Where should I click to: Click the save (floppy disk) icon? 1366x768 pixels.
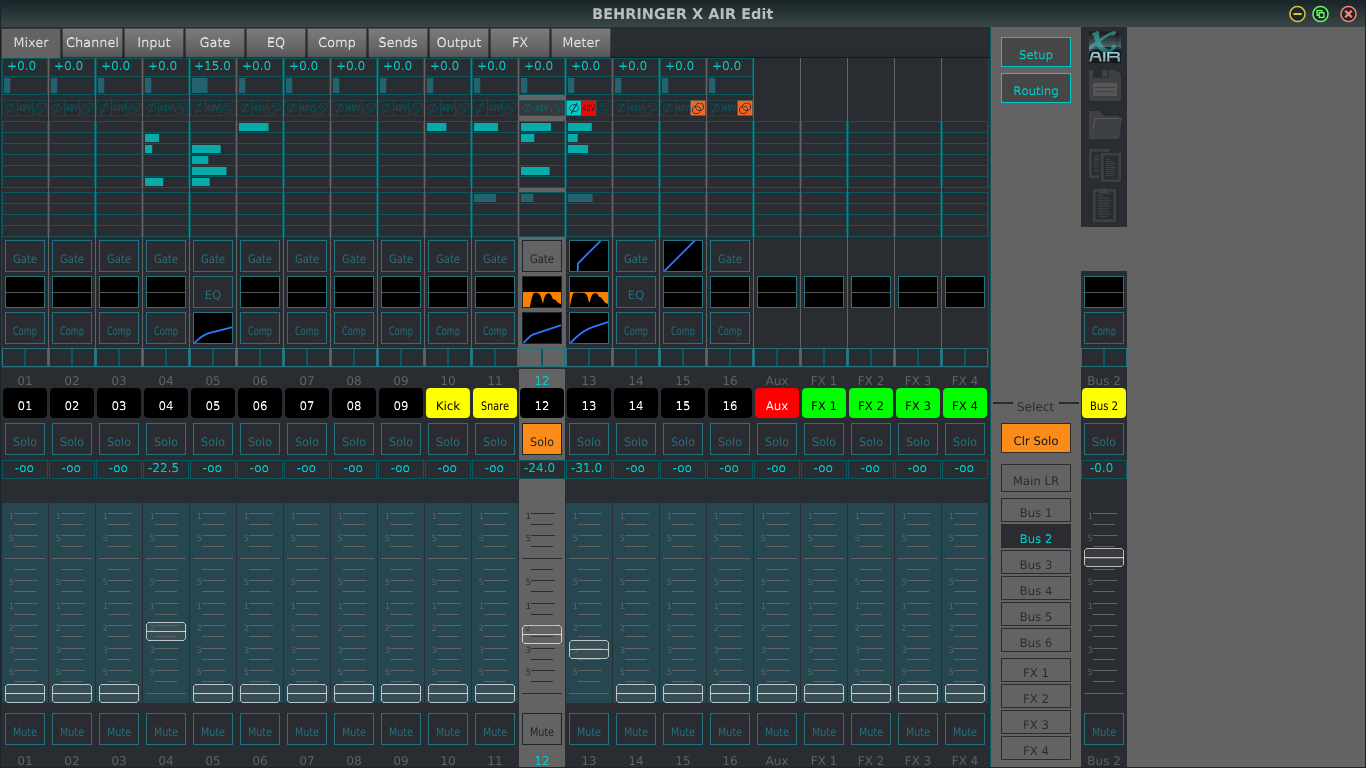tap(1104, 86)
